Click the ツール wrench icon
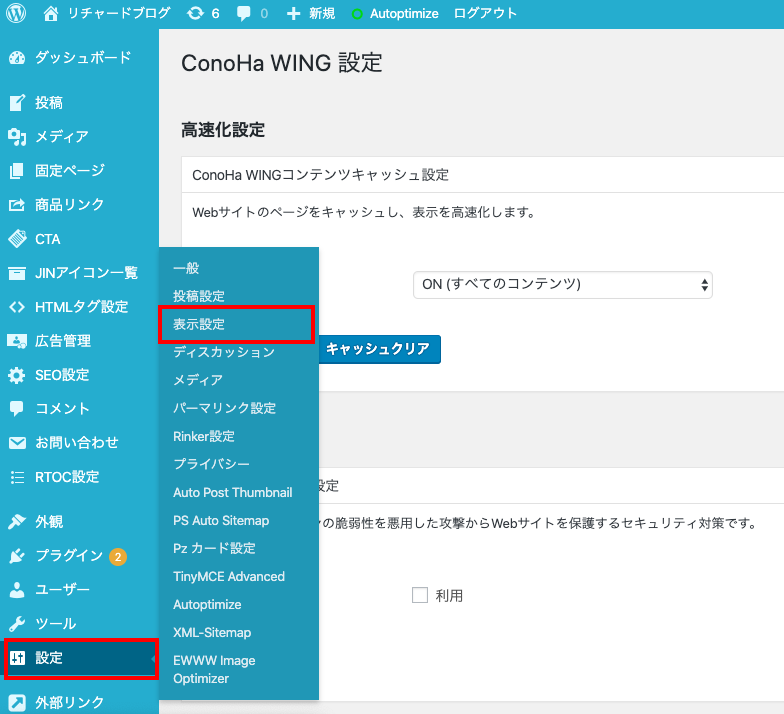 pyautogui.click(x=17, y=624)
